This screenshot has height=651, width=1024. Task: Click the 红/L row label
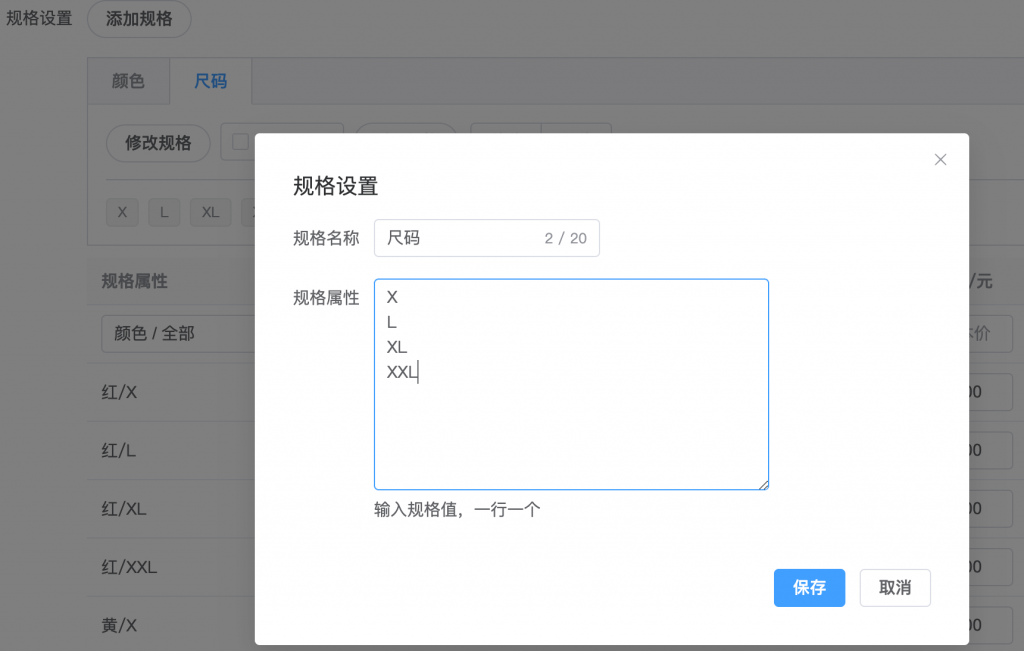pyautogui.click(x=118, y=450)
